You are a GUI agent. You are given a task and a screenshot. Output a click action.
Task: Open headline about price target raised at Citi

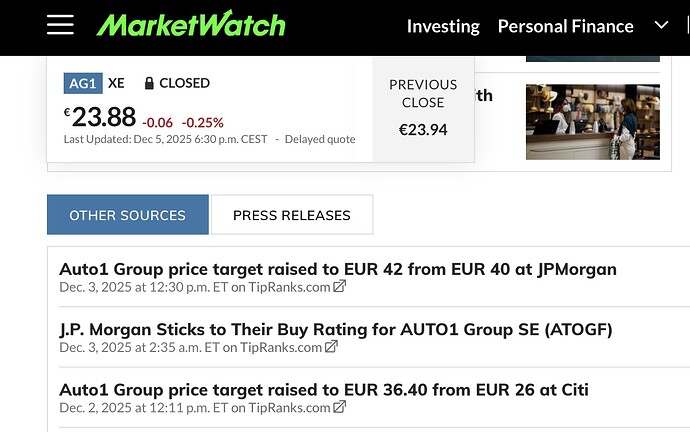click(x=324, y=389)
